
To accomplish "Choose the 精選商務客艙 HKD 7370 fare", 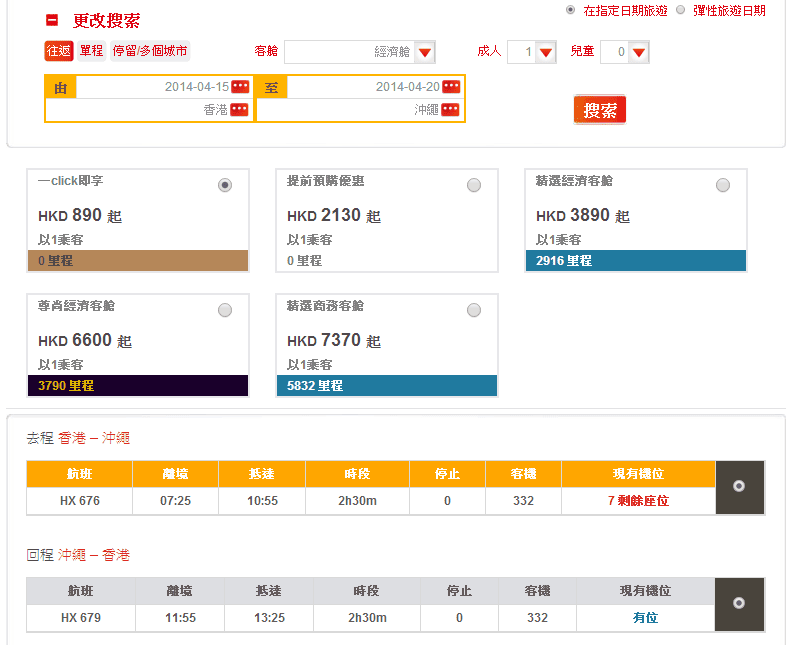I will pyautogui.click(x=474, y=310).
